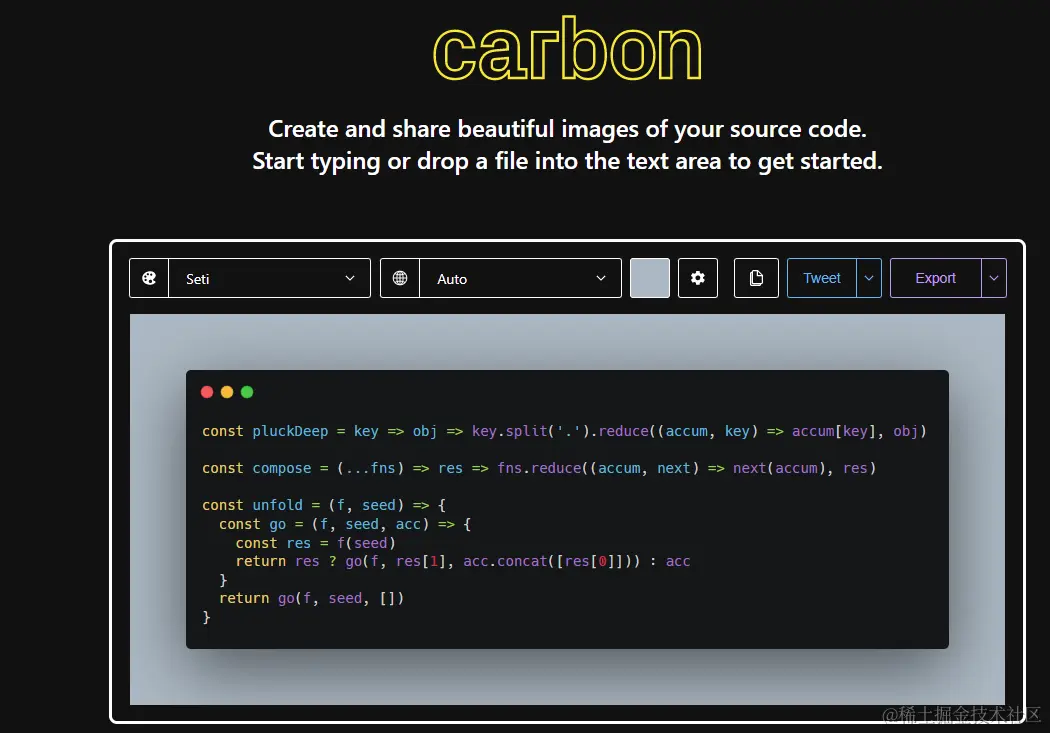Click the carbon logo title
This screenshot has width=1050, height=733.
tap(567, 49)
